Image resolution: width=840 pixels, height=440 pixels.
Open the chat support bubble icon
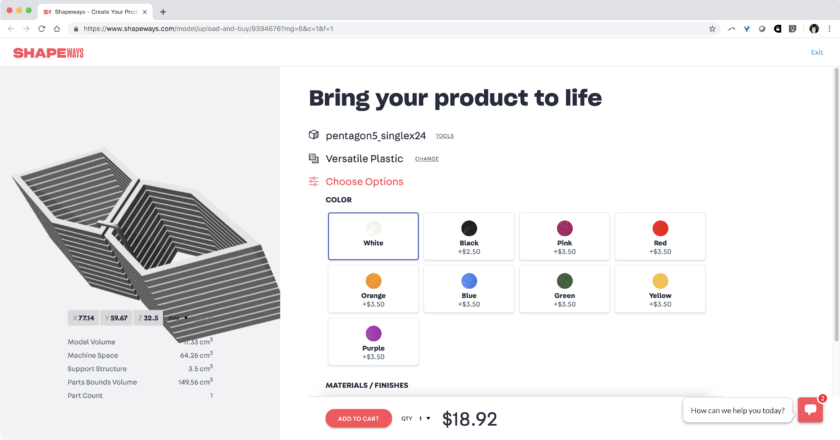click(809, 410)
